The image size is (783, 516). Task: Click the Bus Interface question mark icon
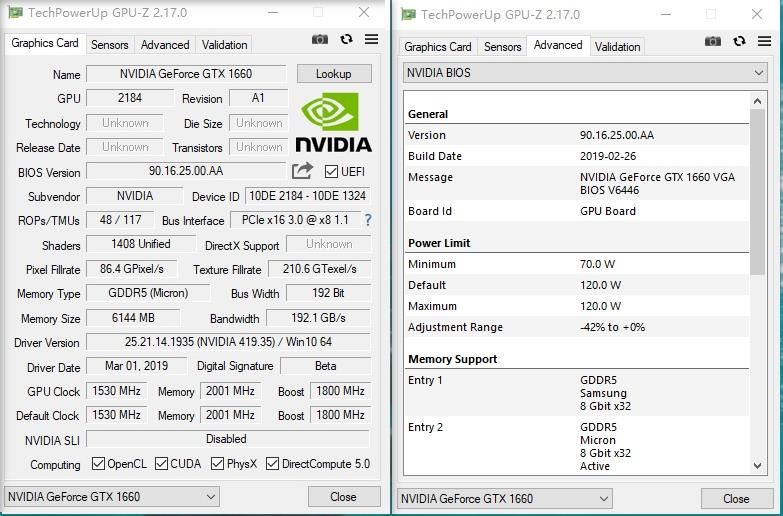point(368,220)
